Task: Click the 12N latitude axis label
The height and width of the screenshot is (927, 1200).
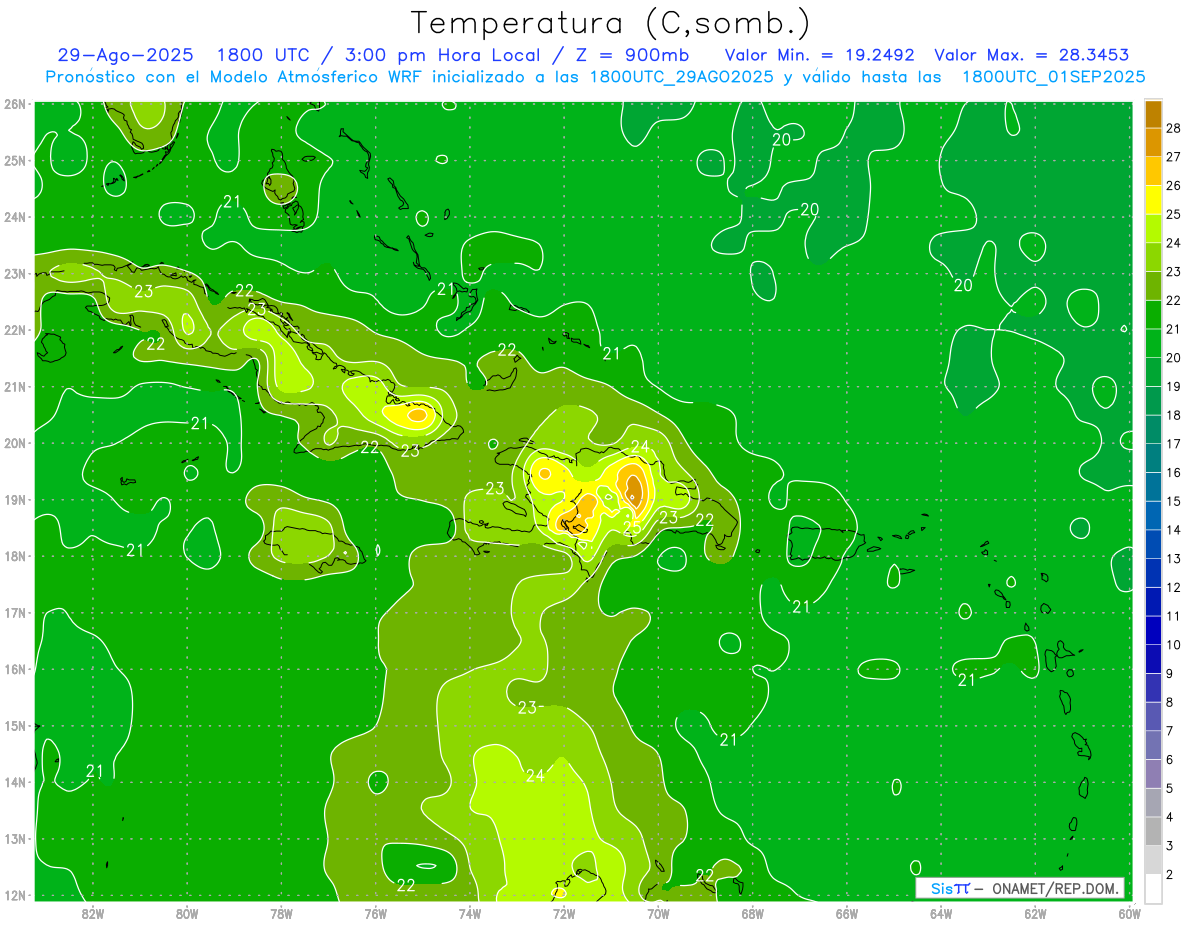Action: pyautogui.click(x=15, y=895)
